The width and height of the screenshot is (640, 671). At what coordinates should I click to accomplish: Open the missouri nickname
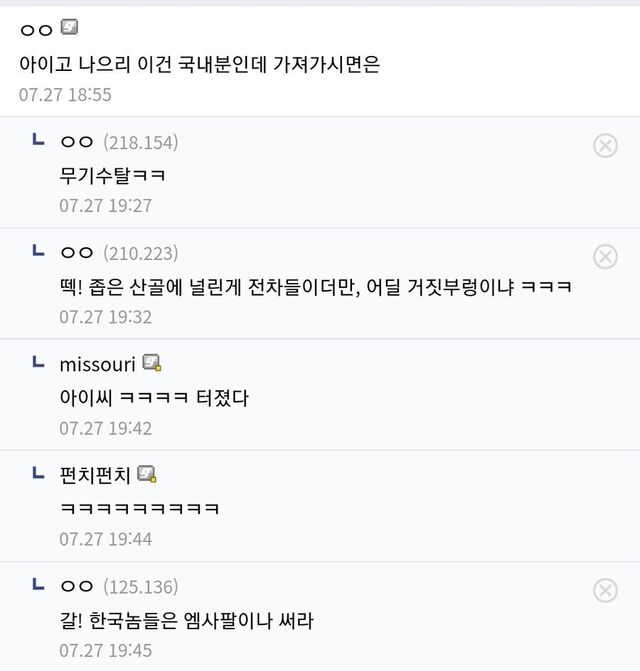coord(97,363)
